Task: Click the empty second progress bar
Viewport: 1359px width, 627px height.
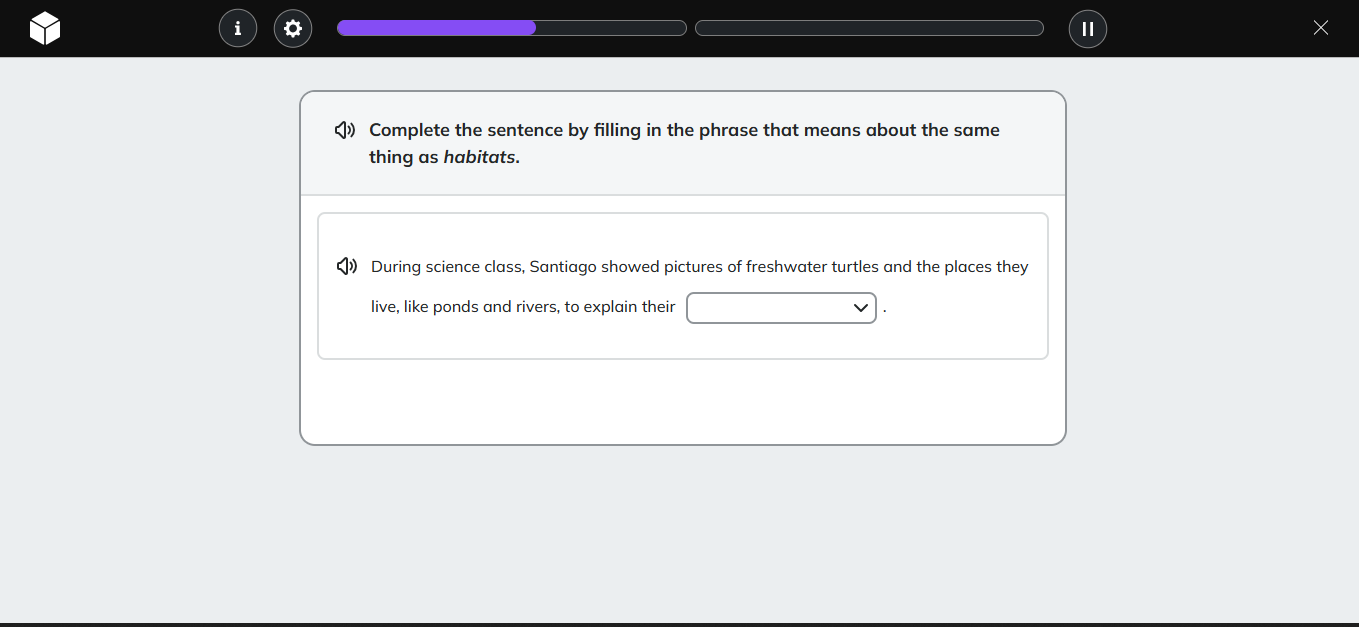Action: coord(868,28)
